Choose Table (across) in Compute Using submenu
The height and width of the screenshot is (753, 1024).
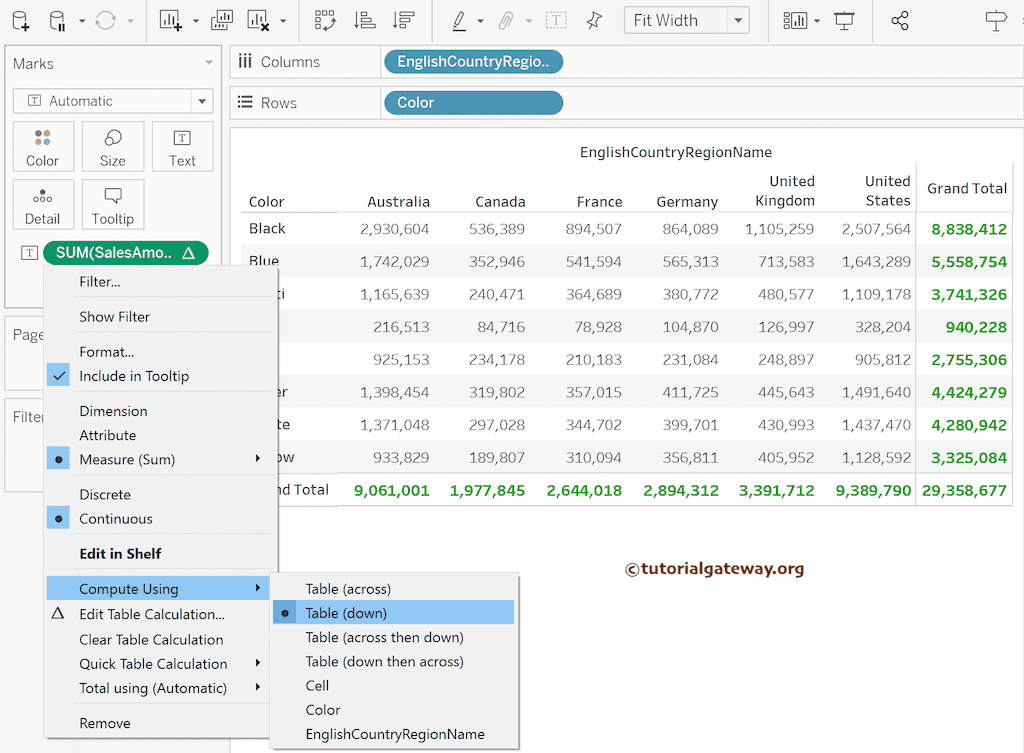pyautogui.click(x=348, y=589)
